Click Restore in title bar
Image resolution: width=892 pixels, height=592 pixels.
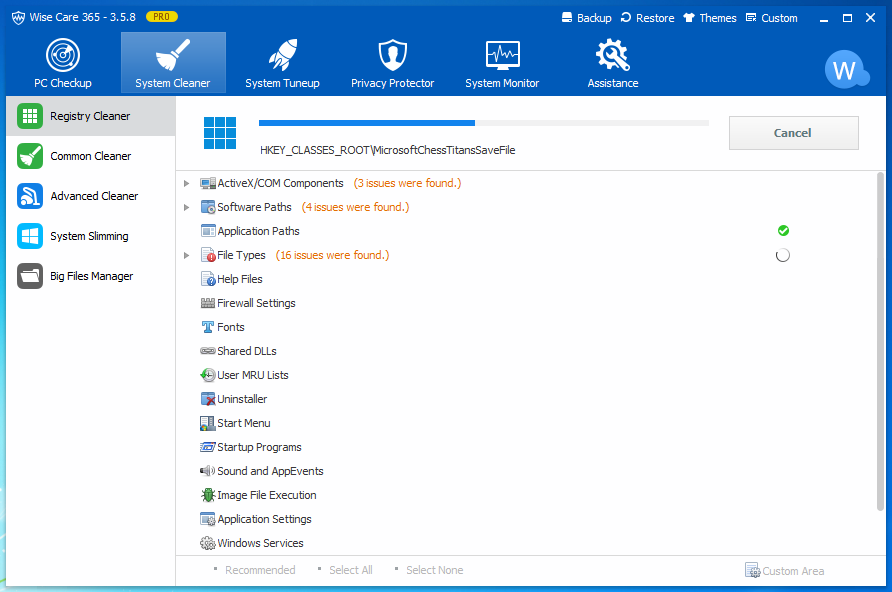647,18
